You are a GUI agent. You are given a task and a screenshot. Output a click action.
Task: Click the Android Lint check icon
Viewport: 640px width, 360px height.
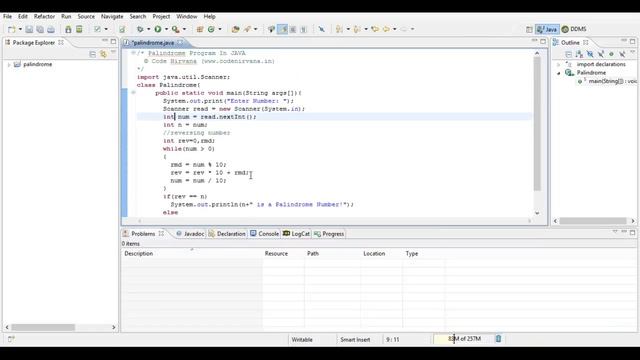(97, 29)
